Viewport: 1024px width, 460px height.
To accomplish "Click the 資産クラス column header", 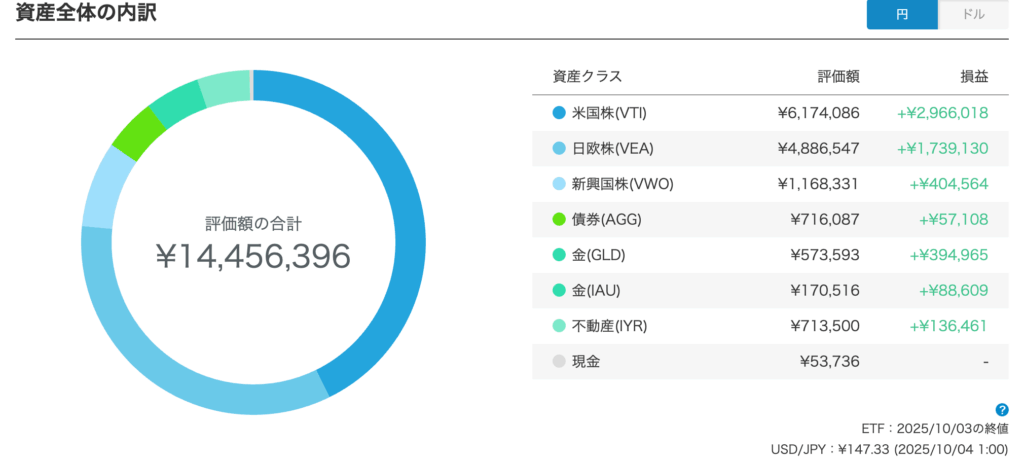I will coord(586,77).
